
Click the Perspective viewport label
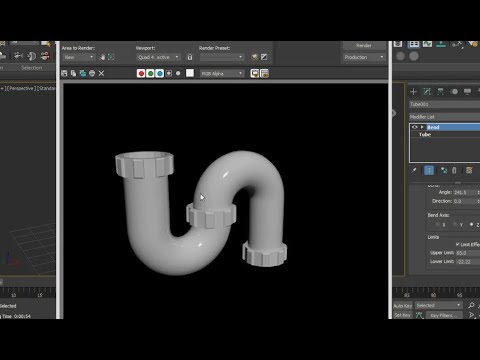[x=21, y=88]
